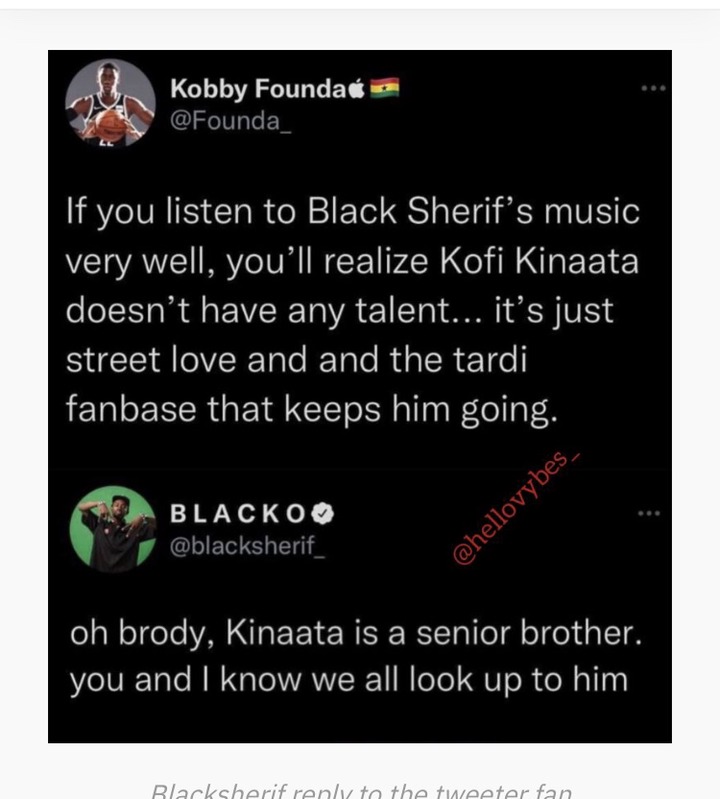Open Kobby Founda's profile picture
Screen dimensions: 720x799
pyautogui.click(x=111, y=103)
